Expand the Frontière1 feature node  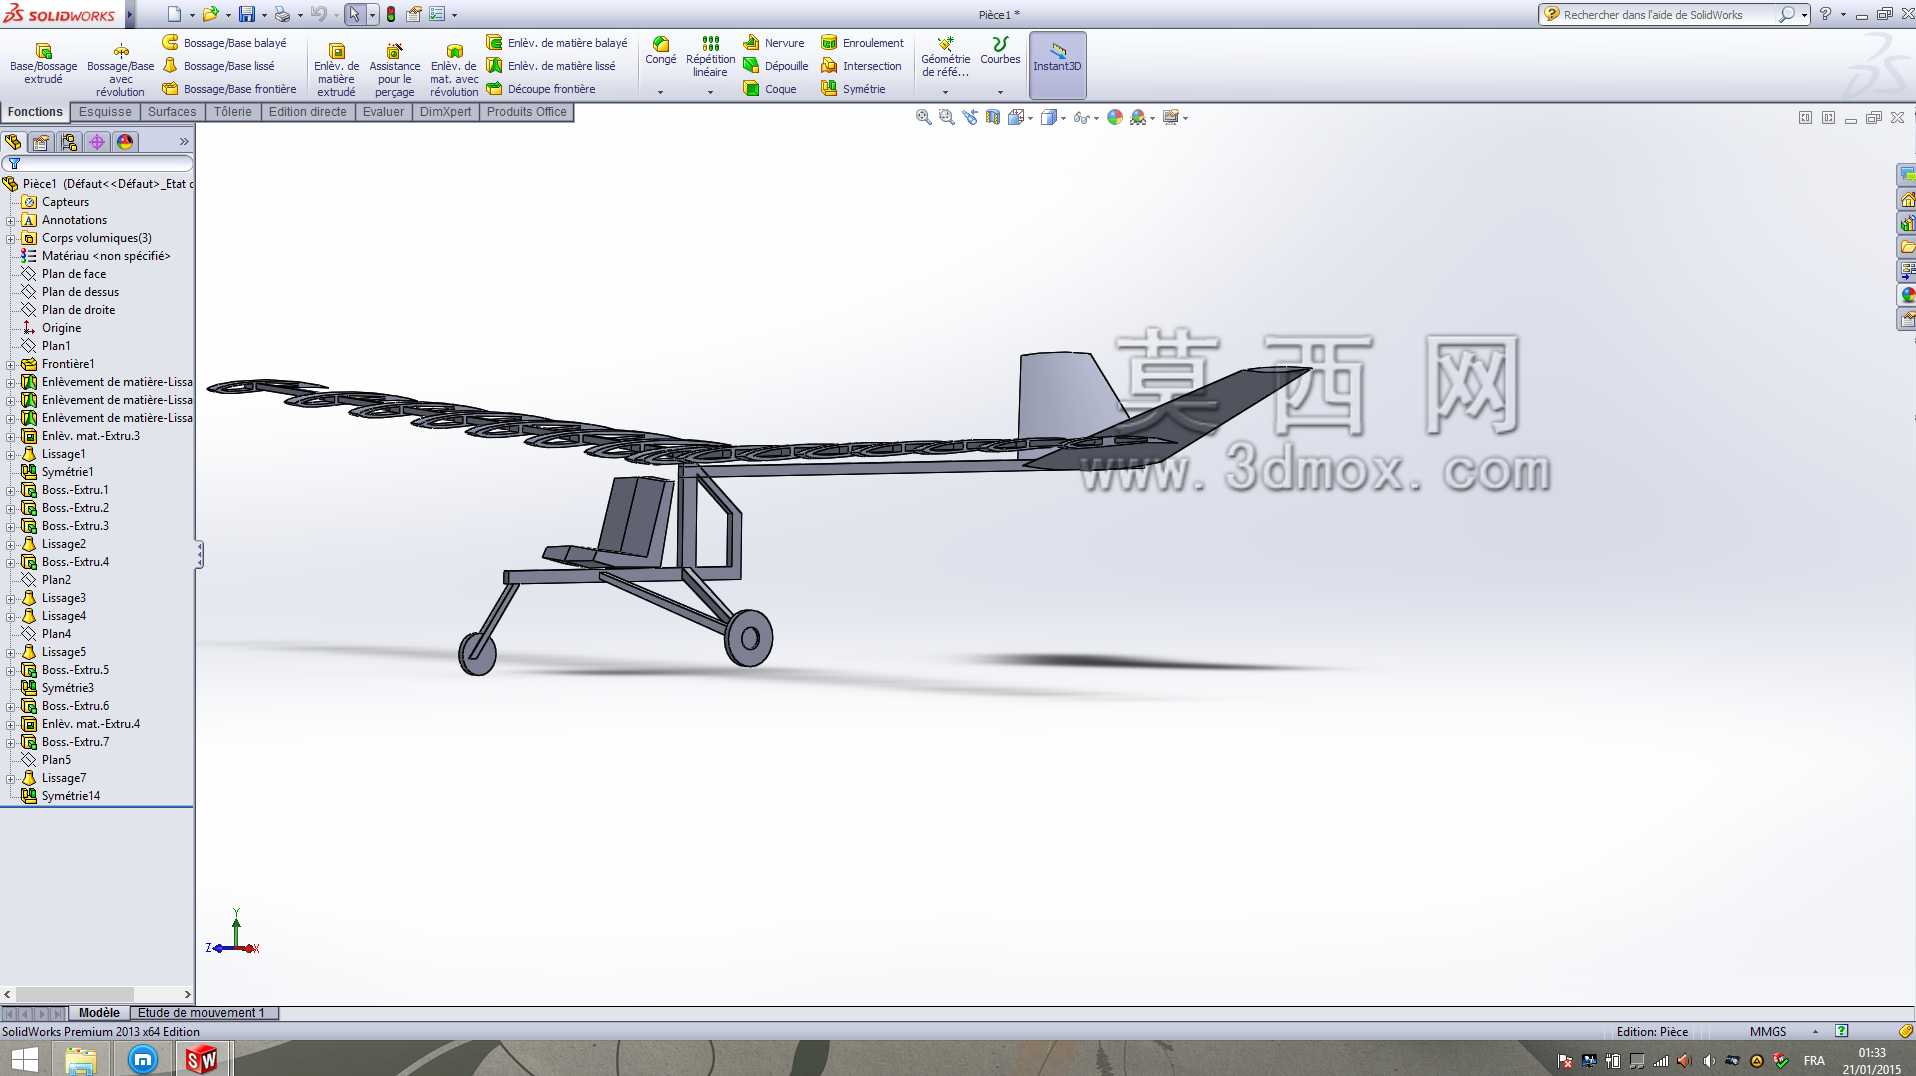click(10, 364)
